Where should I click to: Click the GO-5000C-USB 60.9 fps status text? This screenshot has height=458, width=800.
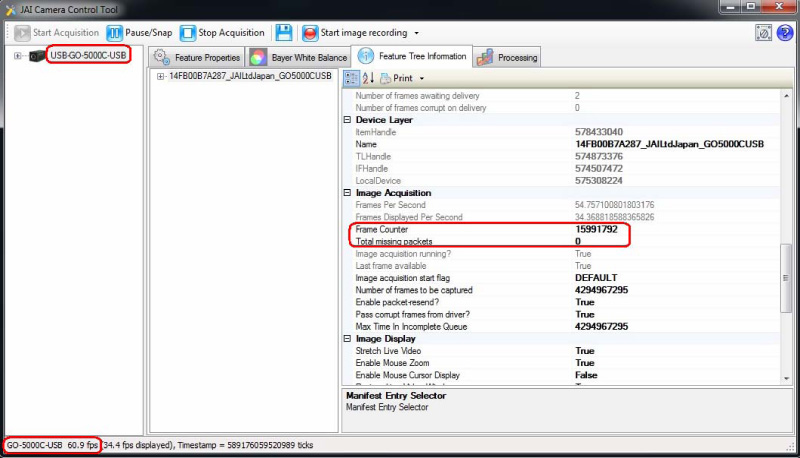click(x=52, y=445)
